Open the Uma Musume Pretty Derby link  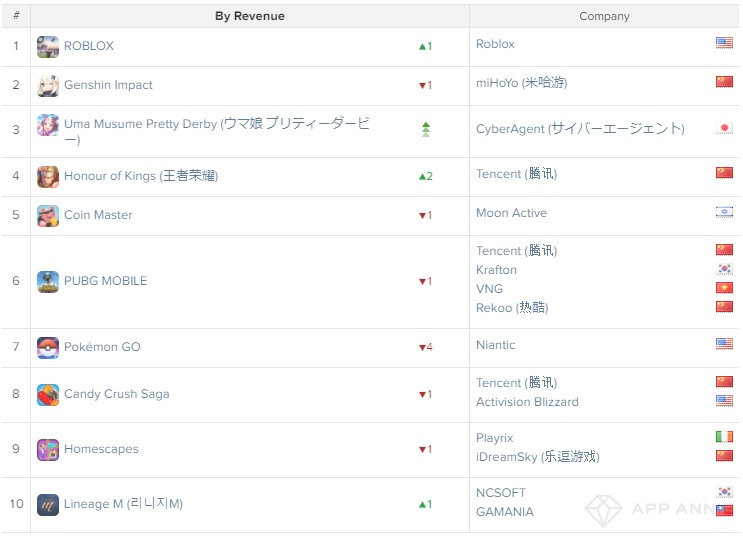217,131
